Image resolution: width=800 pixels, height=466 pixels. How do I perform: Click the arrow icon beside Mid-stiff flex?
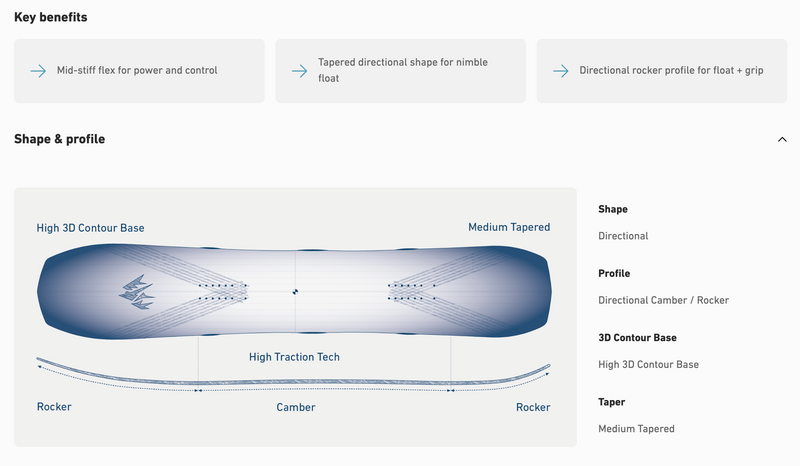38,71
